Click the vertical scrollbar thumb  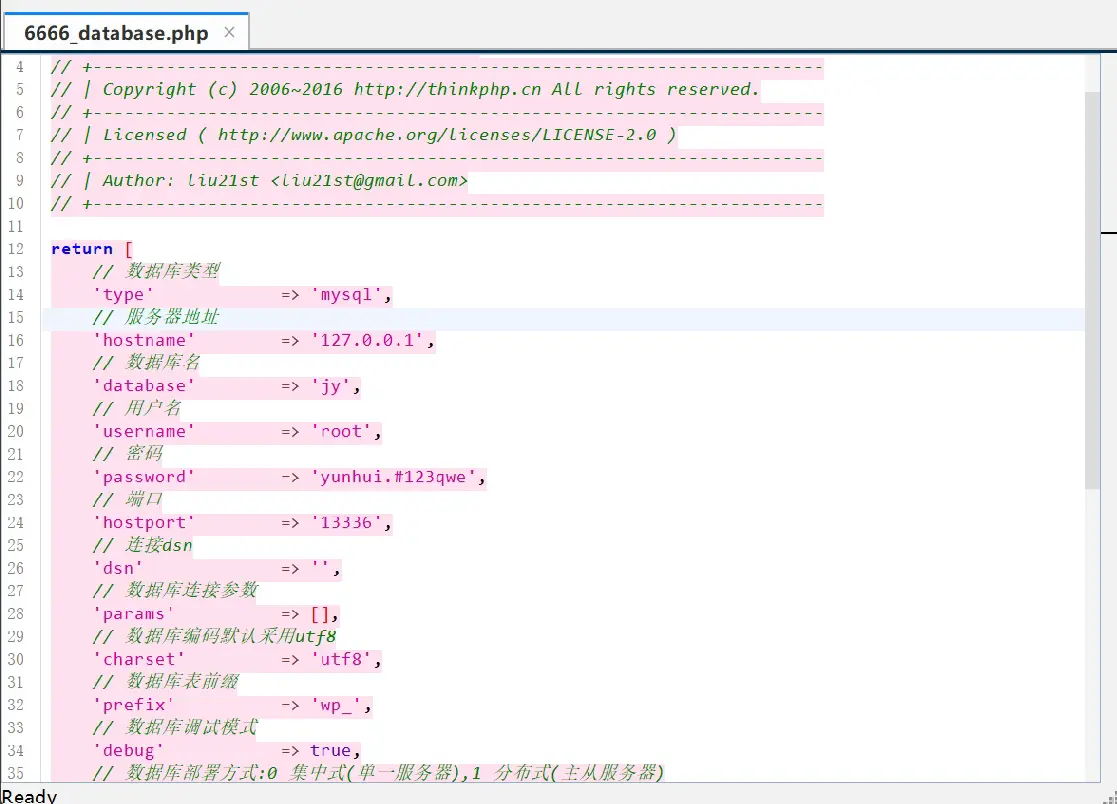[1093, 290]
